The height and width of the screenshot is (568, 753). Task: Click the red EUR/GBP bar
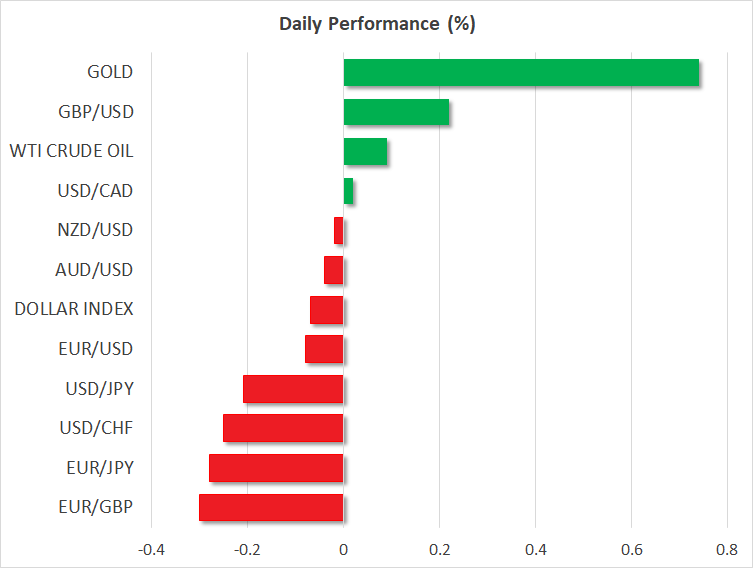271,507
